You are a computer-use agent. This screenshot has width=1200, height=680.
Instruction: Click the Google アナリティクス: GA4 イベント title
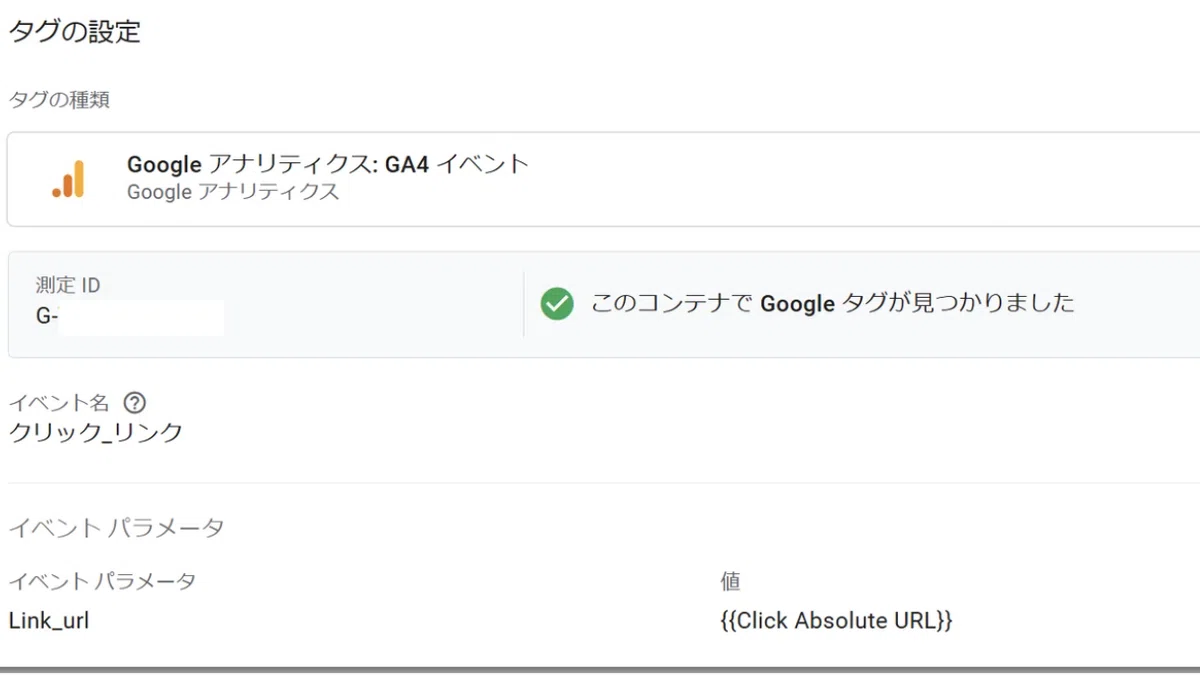click(328, 164)
